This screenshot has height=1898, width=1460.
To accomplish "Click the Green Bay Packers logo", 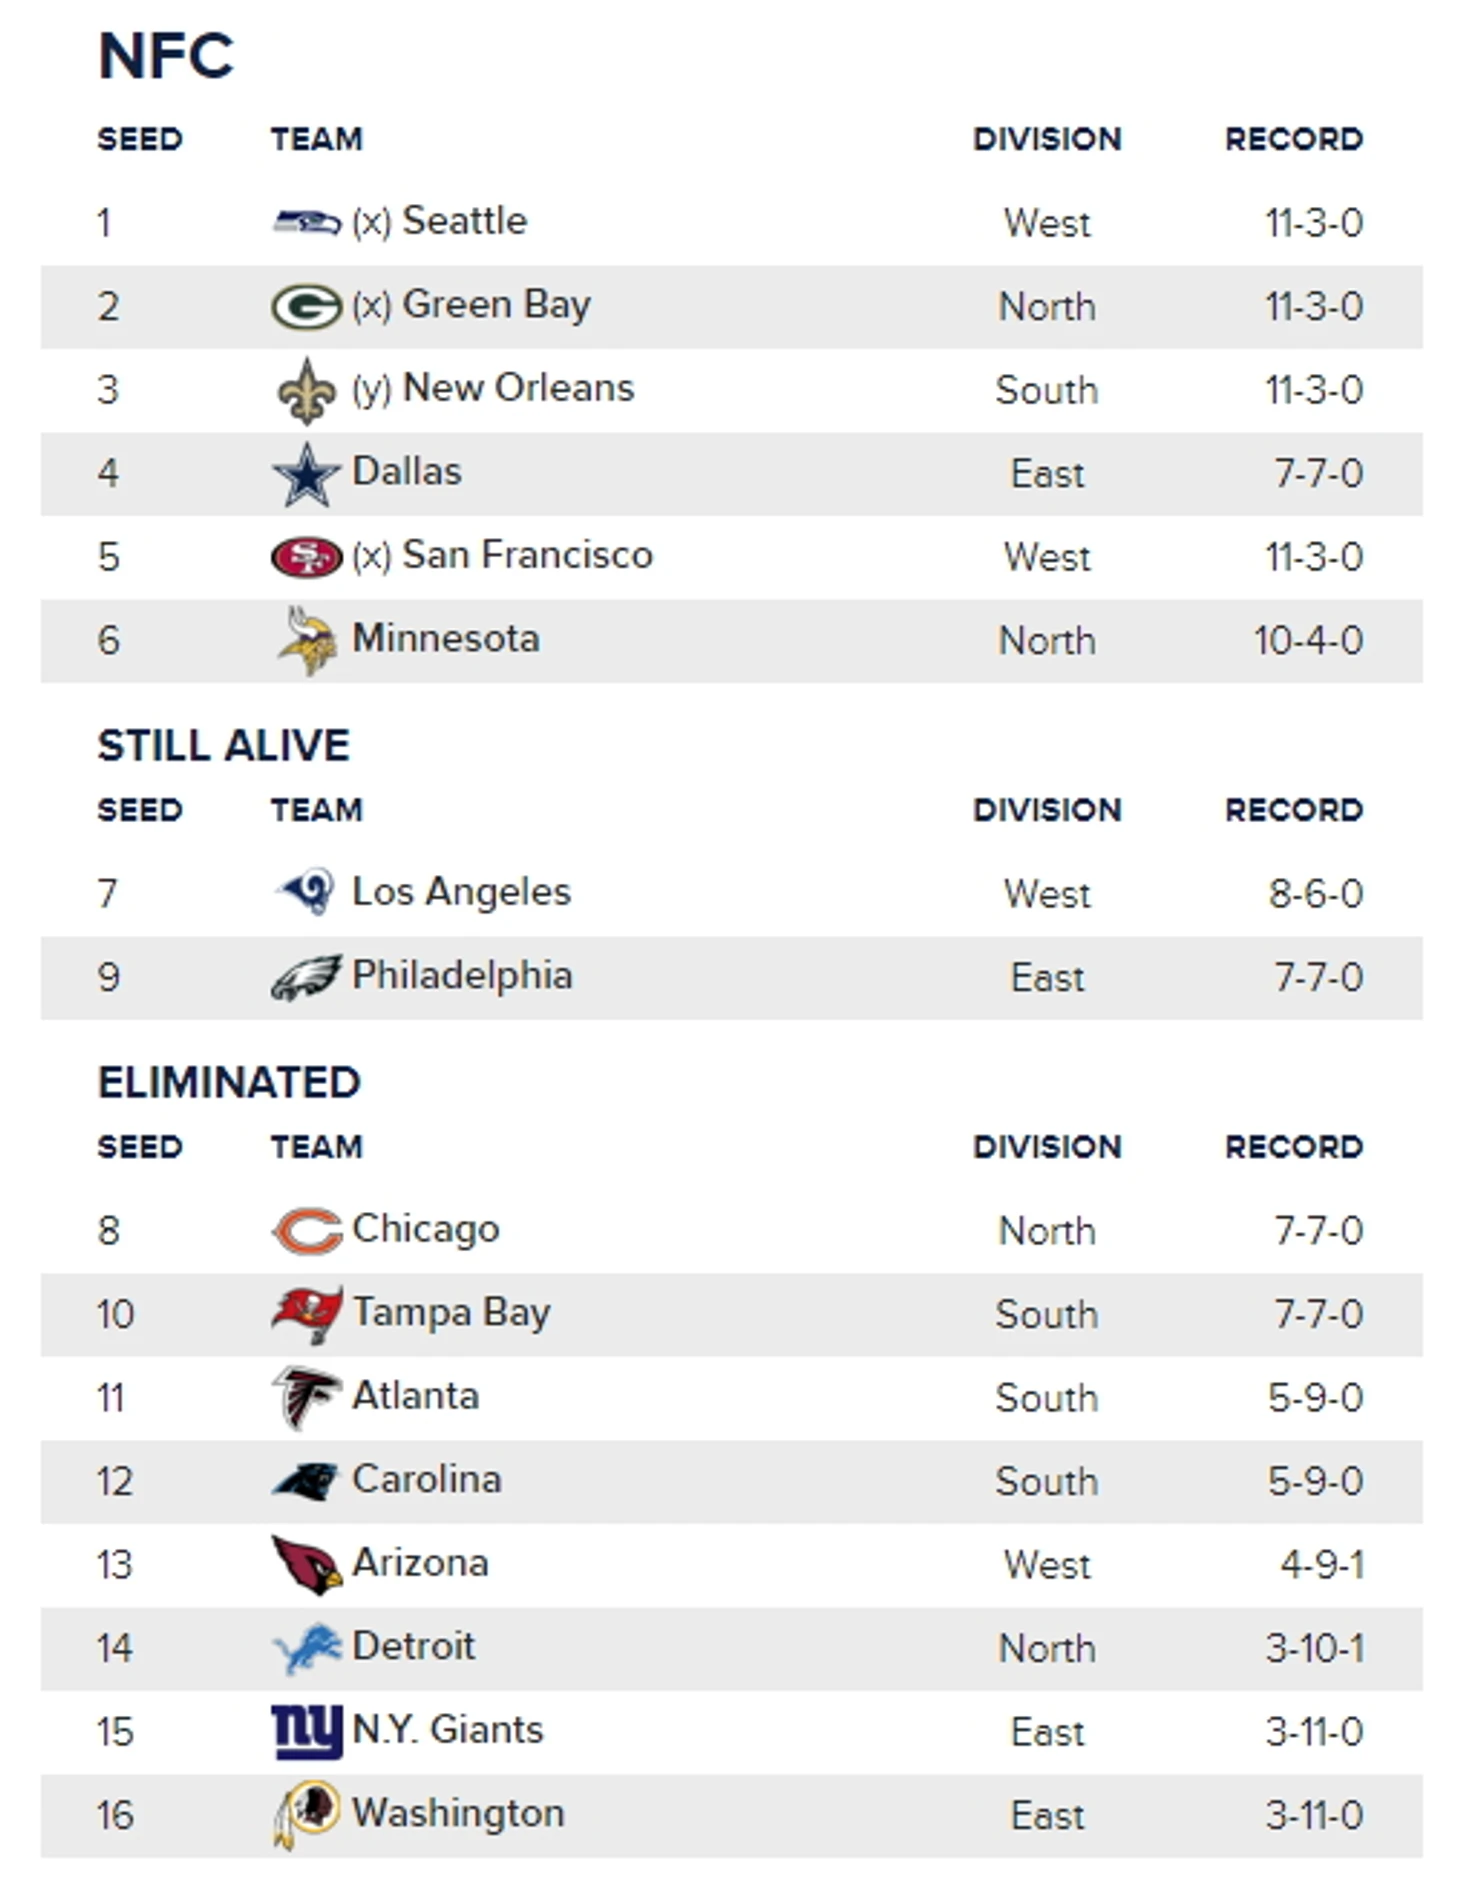I will pyautogui.click(x=307, y=306).
